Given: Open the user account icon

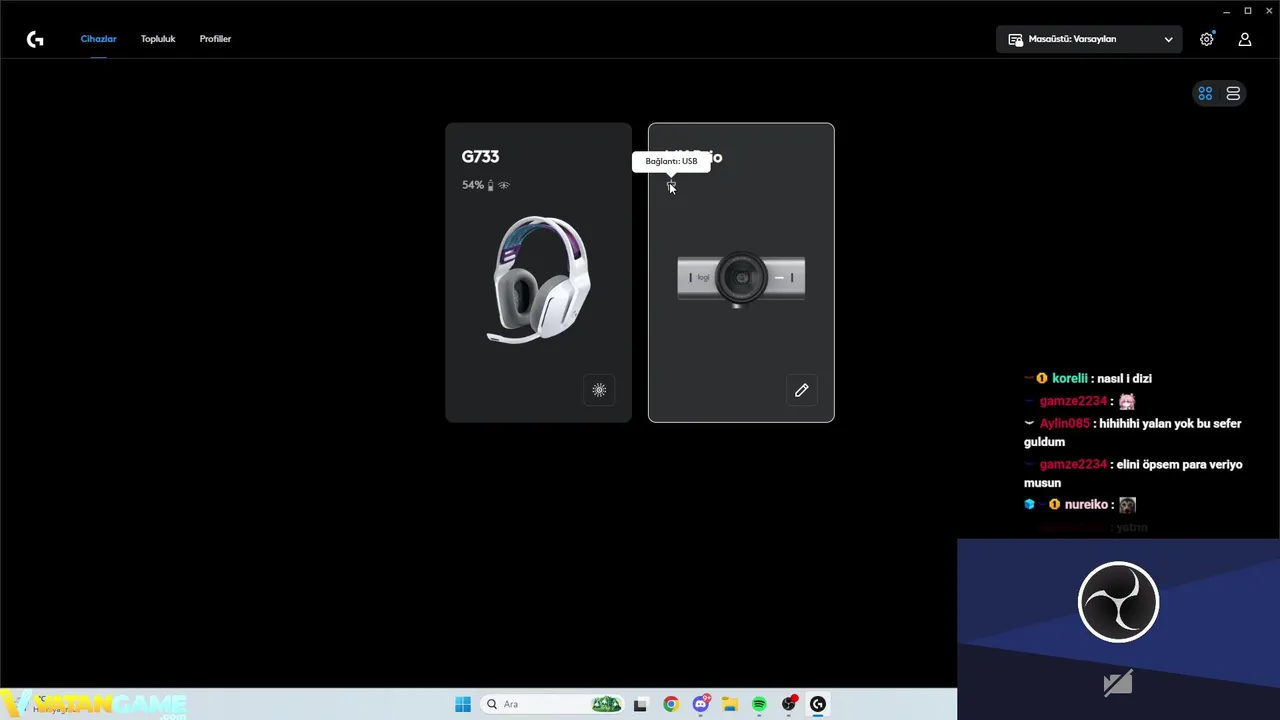Looking at the screenshot, I should click(1245, 39).
